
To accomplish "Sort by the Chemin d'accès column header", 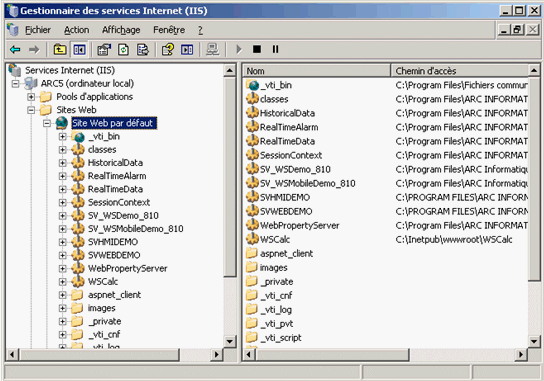I will coord(460,71).
